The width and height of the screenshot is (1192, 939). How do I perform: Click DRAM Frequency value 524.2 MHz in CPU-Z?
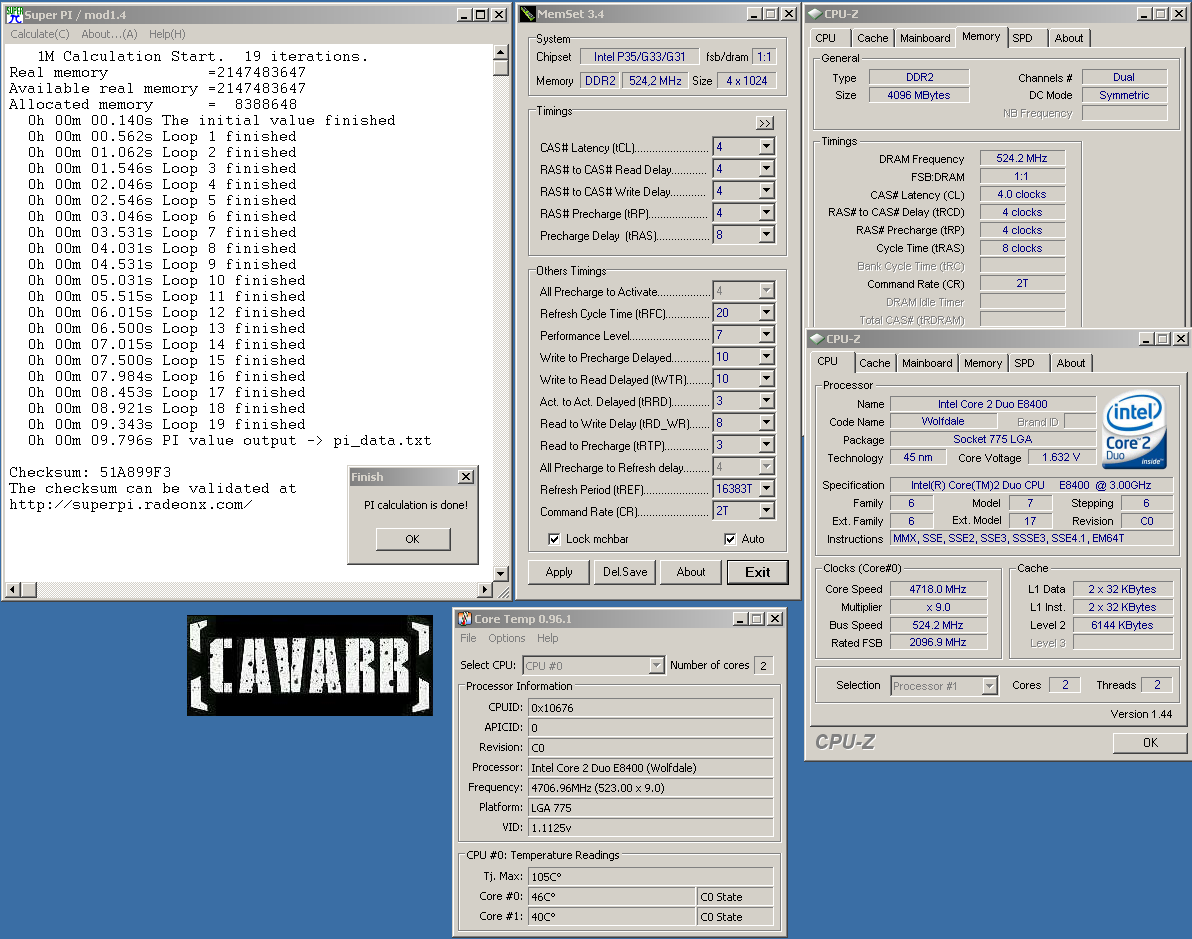click(x=1022, y=158)
